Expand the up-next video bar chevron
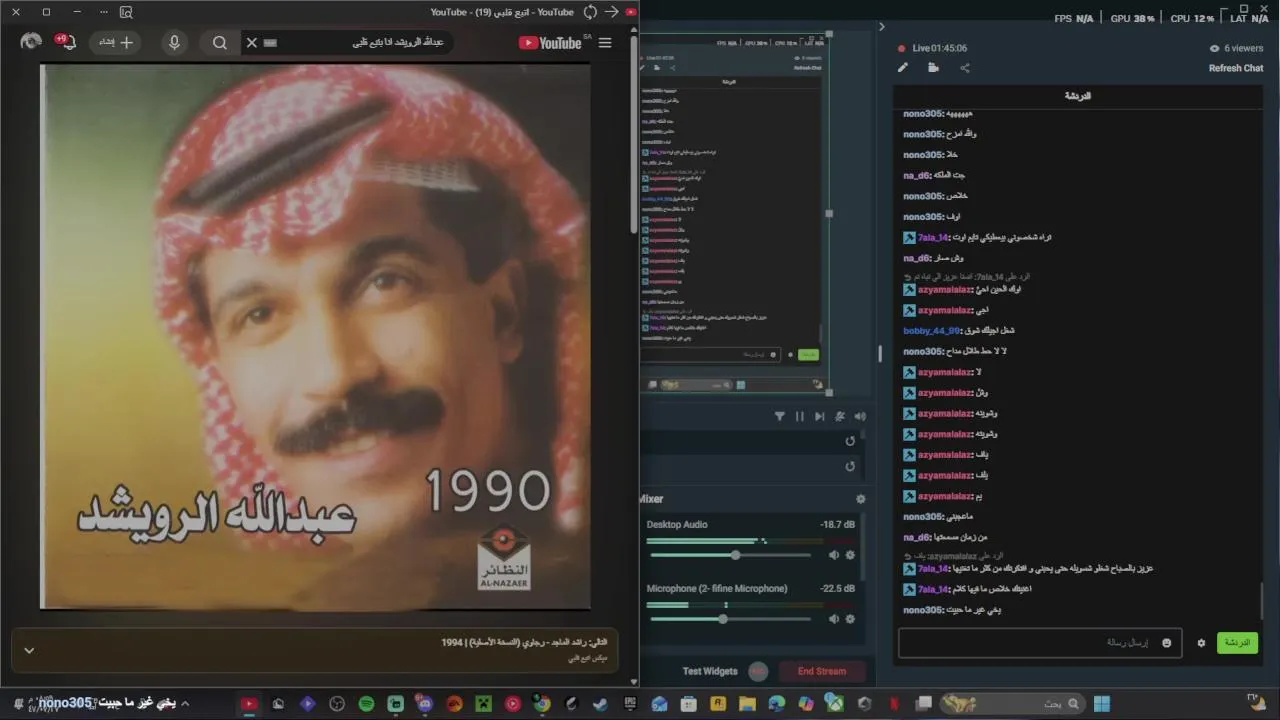The height and width of the screenshot is (720, 1280). 29,650
